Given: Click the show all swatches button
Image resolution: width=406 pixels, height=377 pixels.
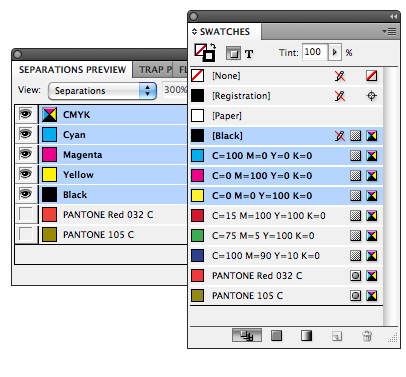Looking at the screenshot, I should pos(247,335).
